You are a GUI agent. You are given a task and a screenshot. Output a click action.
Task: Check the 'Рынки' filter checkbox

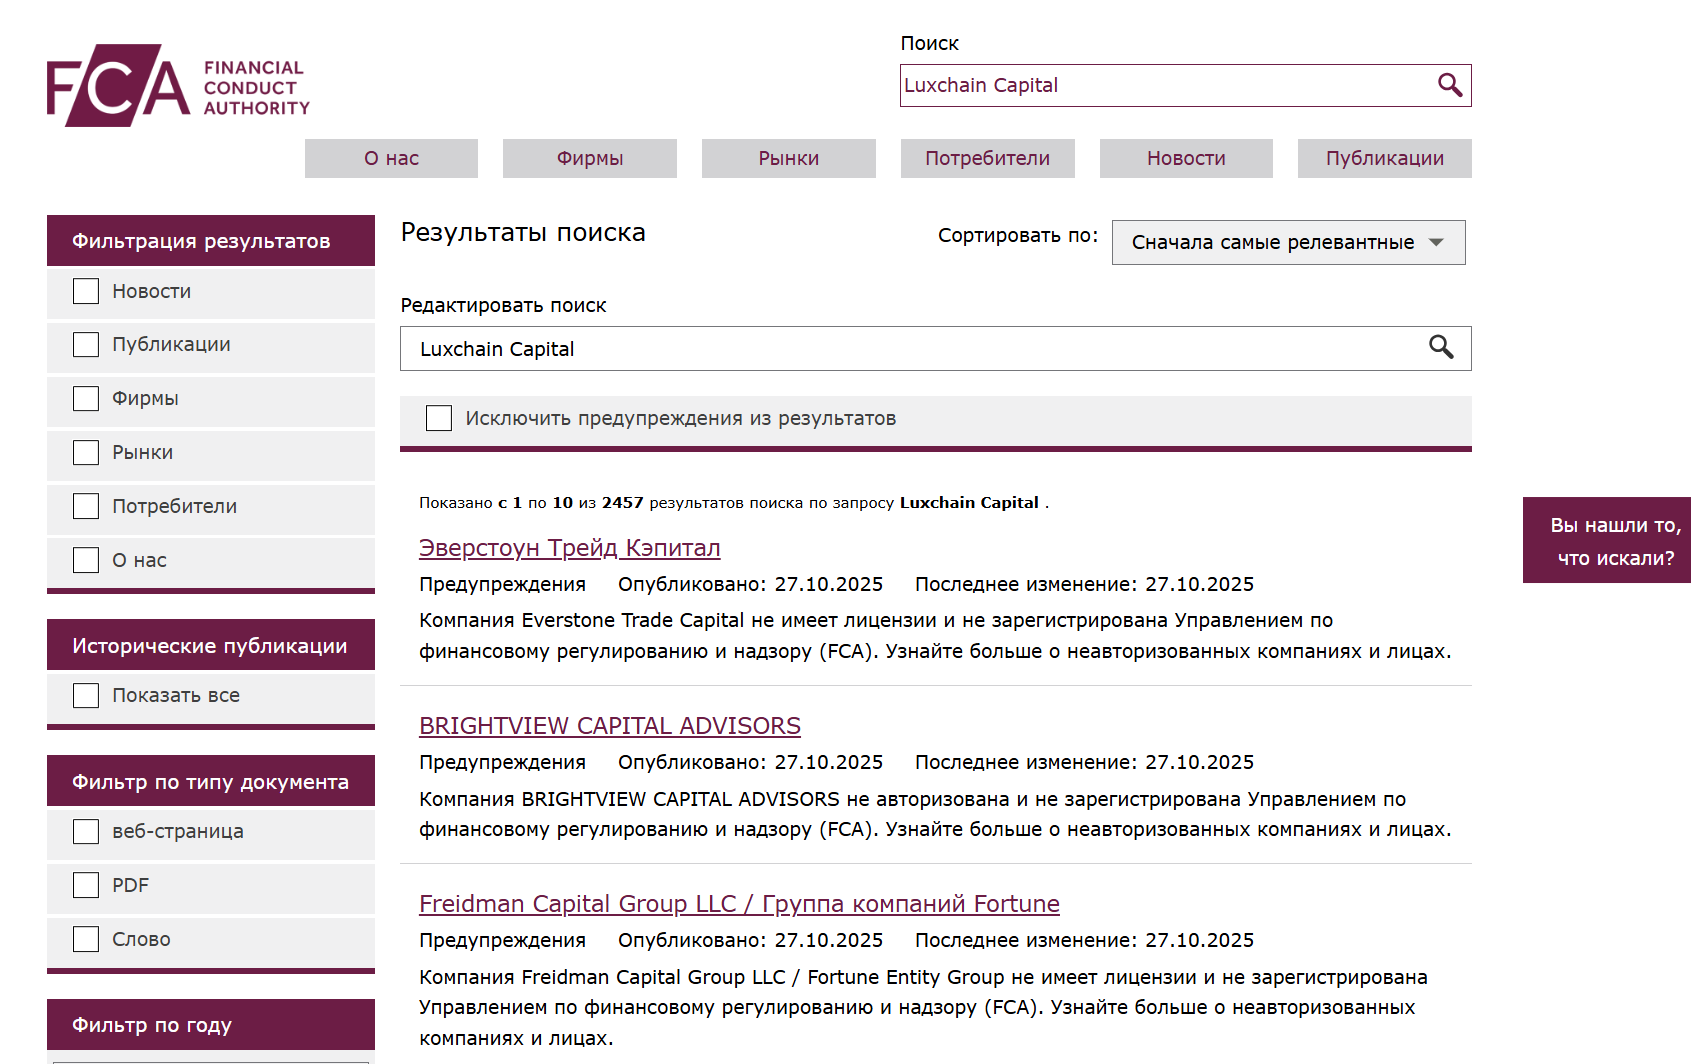pyautogui.click(x=85, y=451)
